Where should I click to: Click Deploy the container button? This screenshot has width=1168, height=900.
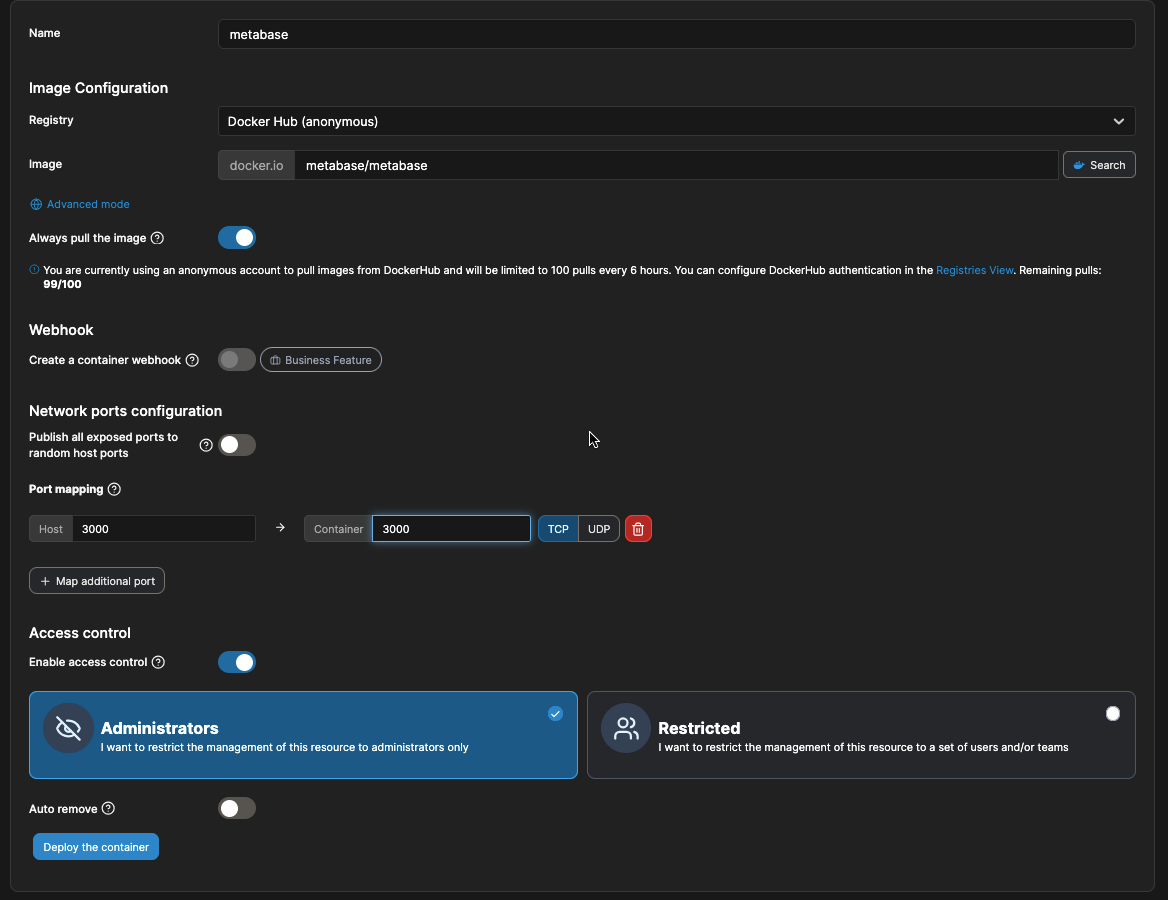(96, 847)
